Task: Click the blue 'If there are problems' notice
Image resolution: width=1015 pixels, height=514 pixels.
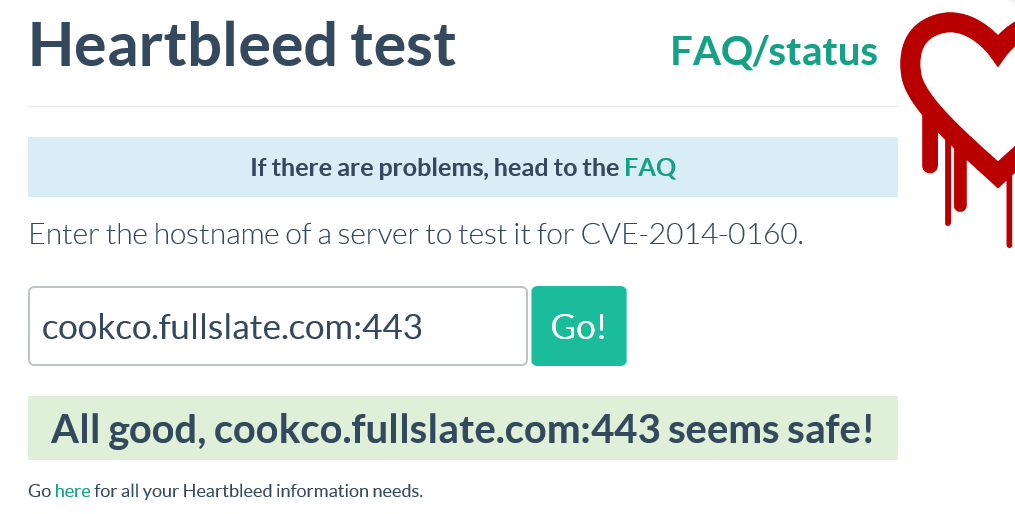Action: [463, 167]
